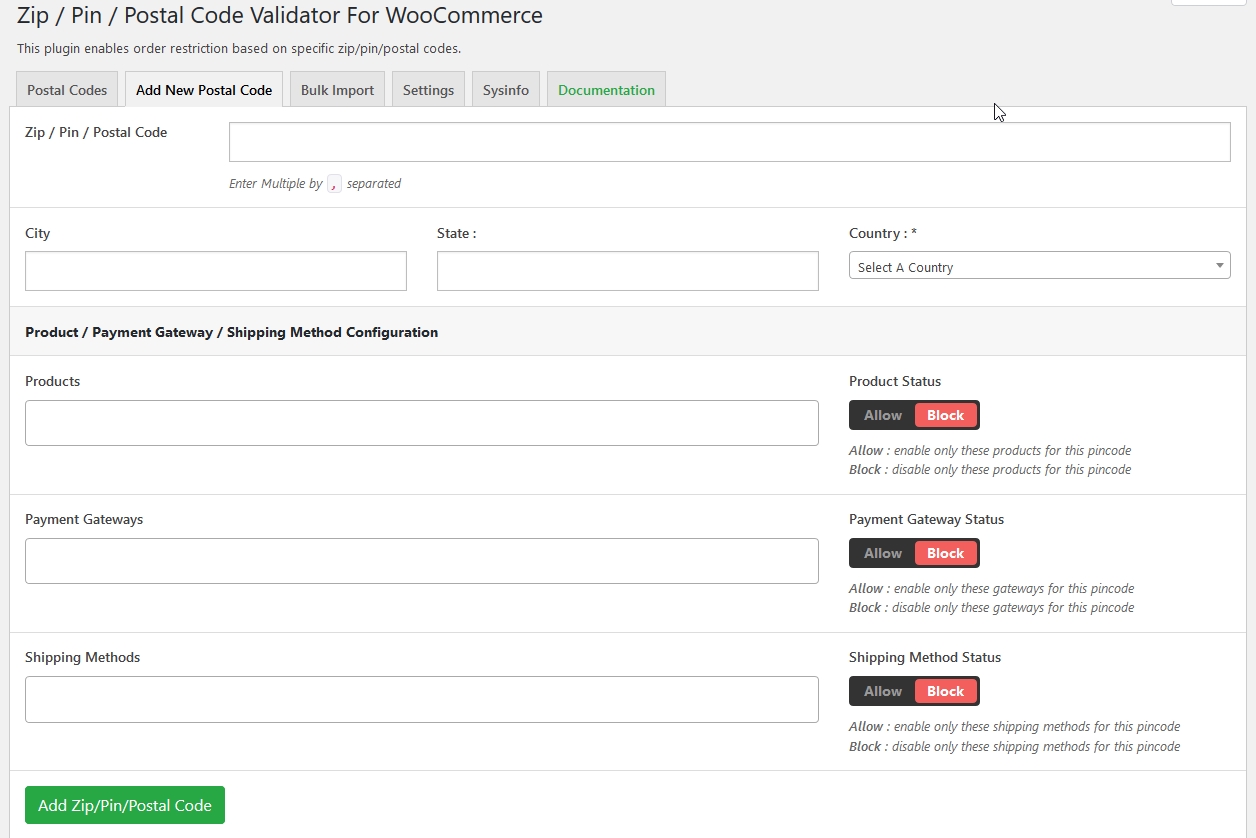Switch to the Bulk Import tab
This screenshot has height=838, width=1256.
[336, 89]
